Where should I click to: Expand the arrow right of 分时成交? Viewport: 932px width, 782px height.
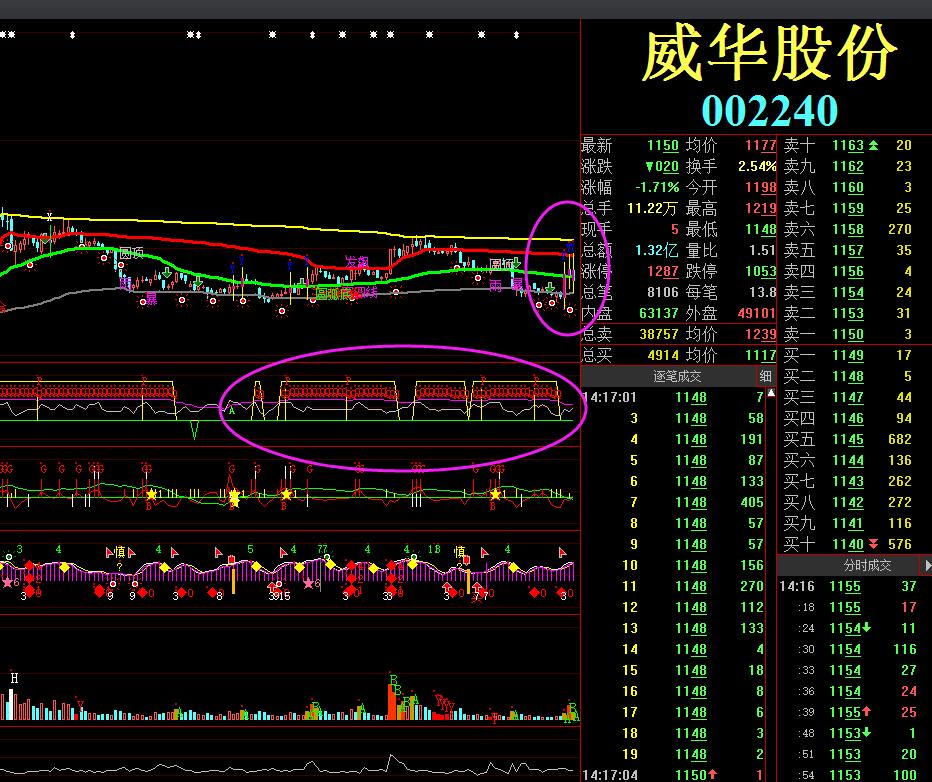pyautogui.click(x=926, y=565)
